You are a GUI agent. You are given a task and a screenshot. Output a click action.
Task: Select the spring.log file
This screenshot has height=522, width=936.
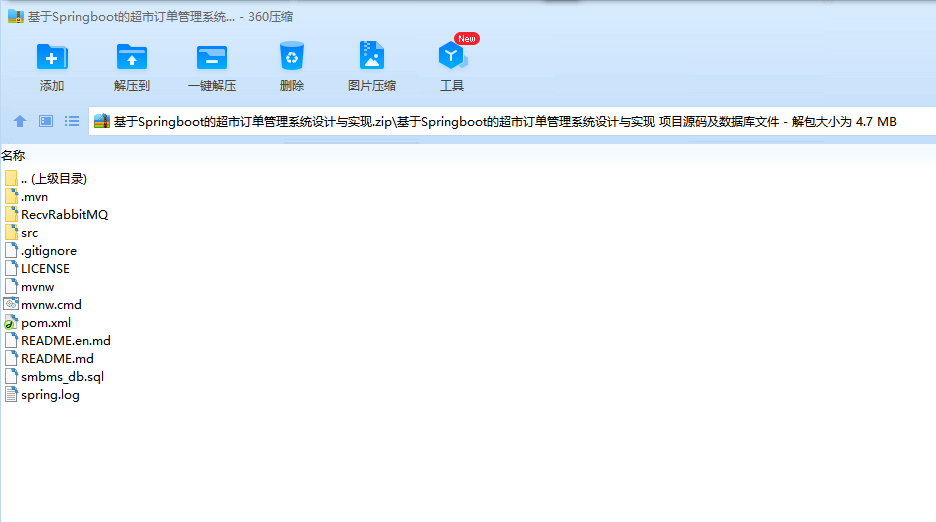coord(42,395)
